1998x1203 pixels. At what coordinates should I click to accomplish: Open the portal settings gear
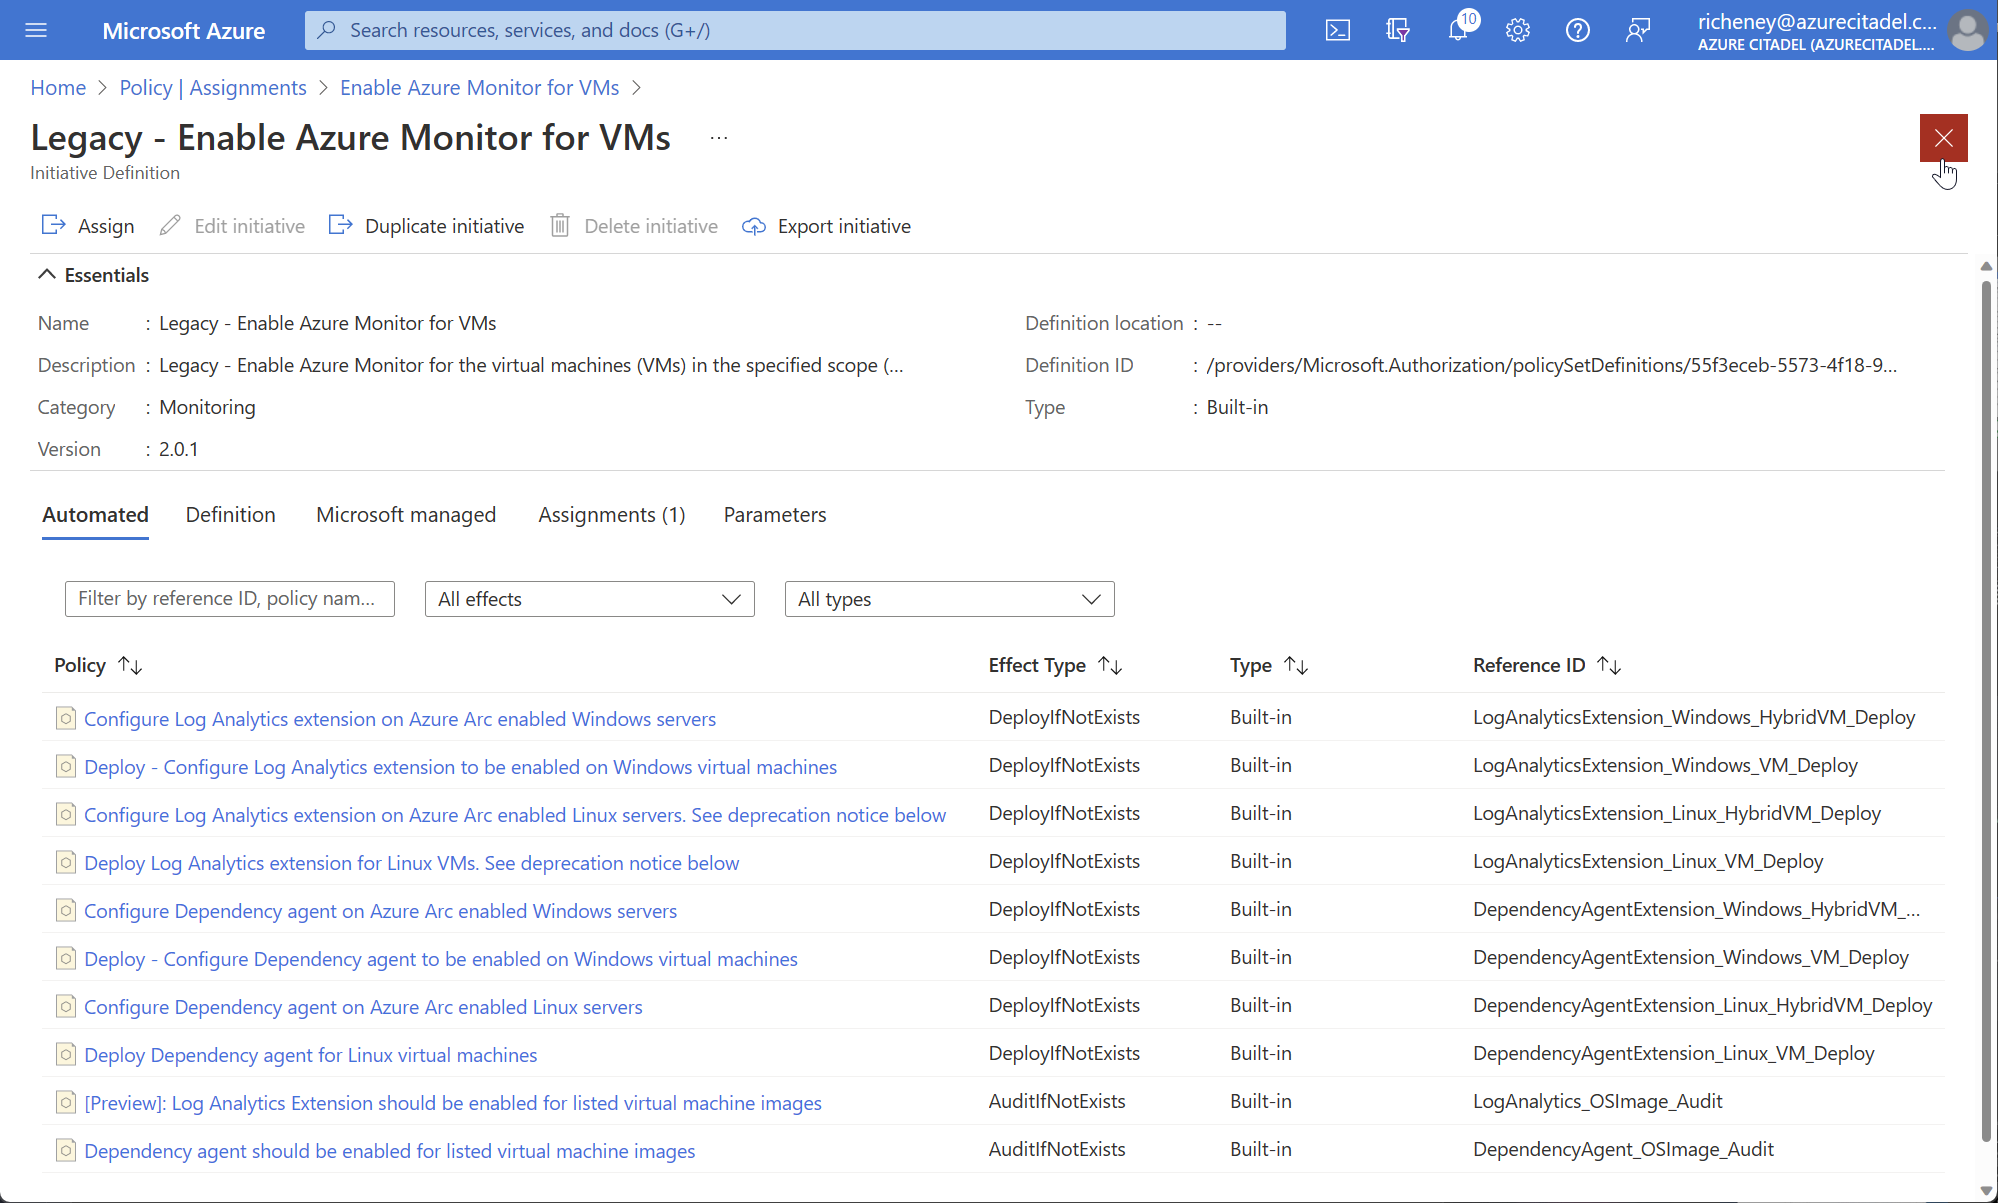[x=1517, y=30]
